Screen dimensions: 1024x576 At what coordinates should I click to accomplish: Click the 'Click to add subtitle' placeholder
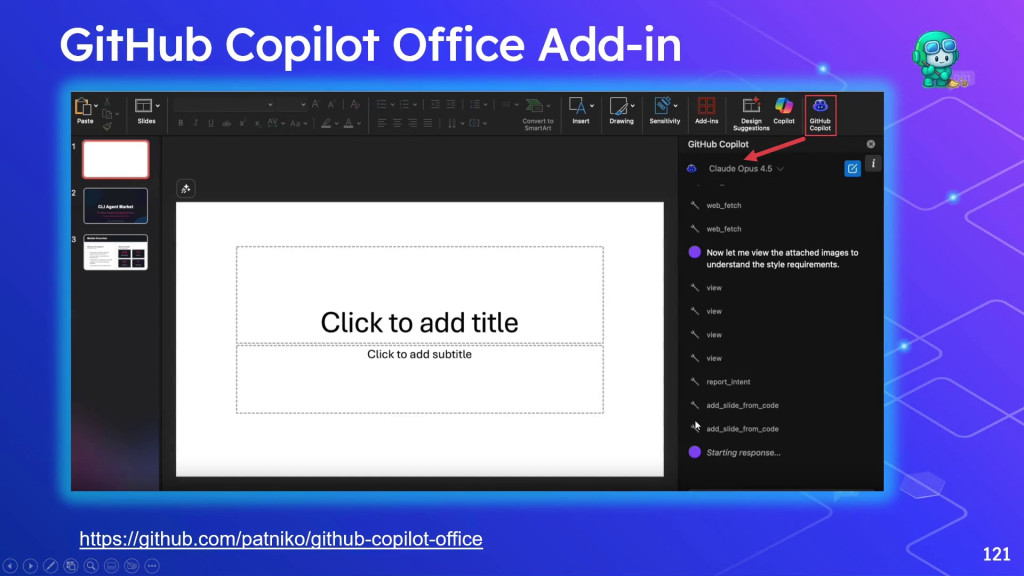[419, 379]
